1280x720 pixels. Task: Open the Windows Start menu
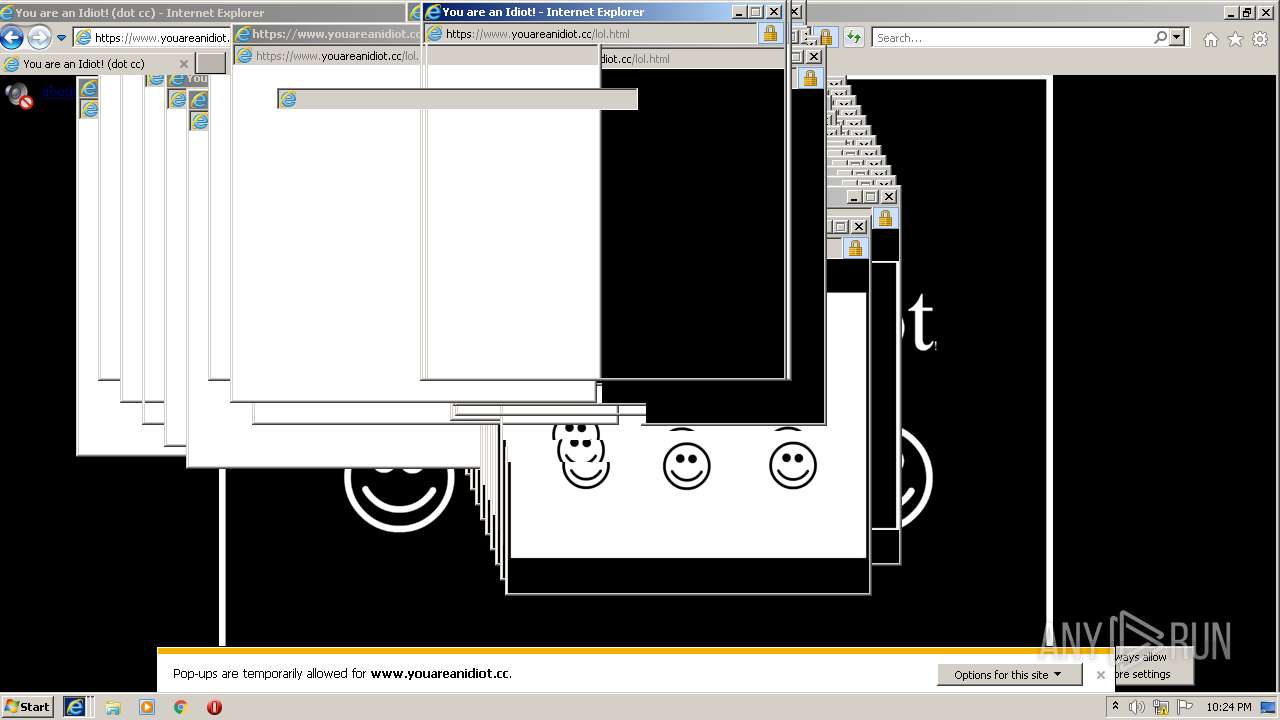click(x=28, y=706)
